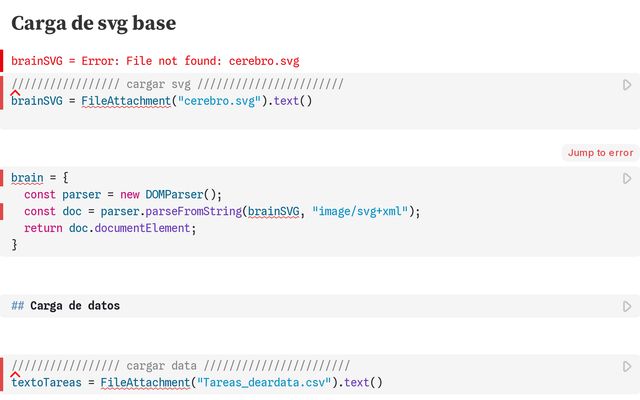Click the brainSVG variable name in the assignment
Viewport: 640px width, 400px height.
pos(37,101)
